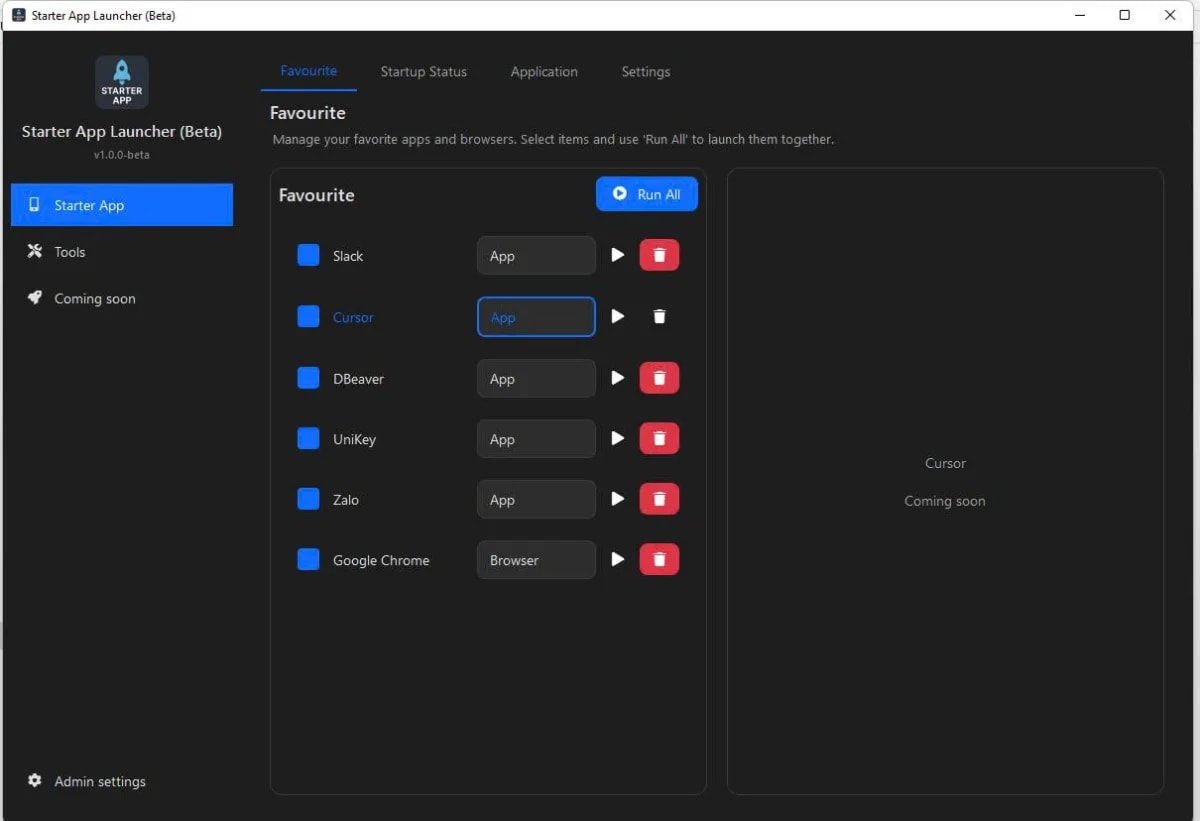
Task: Click the trash icon for Google Chrome
Action: tap(659, 559)
